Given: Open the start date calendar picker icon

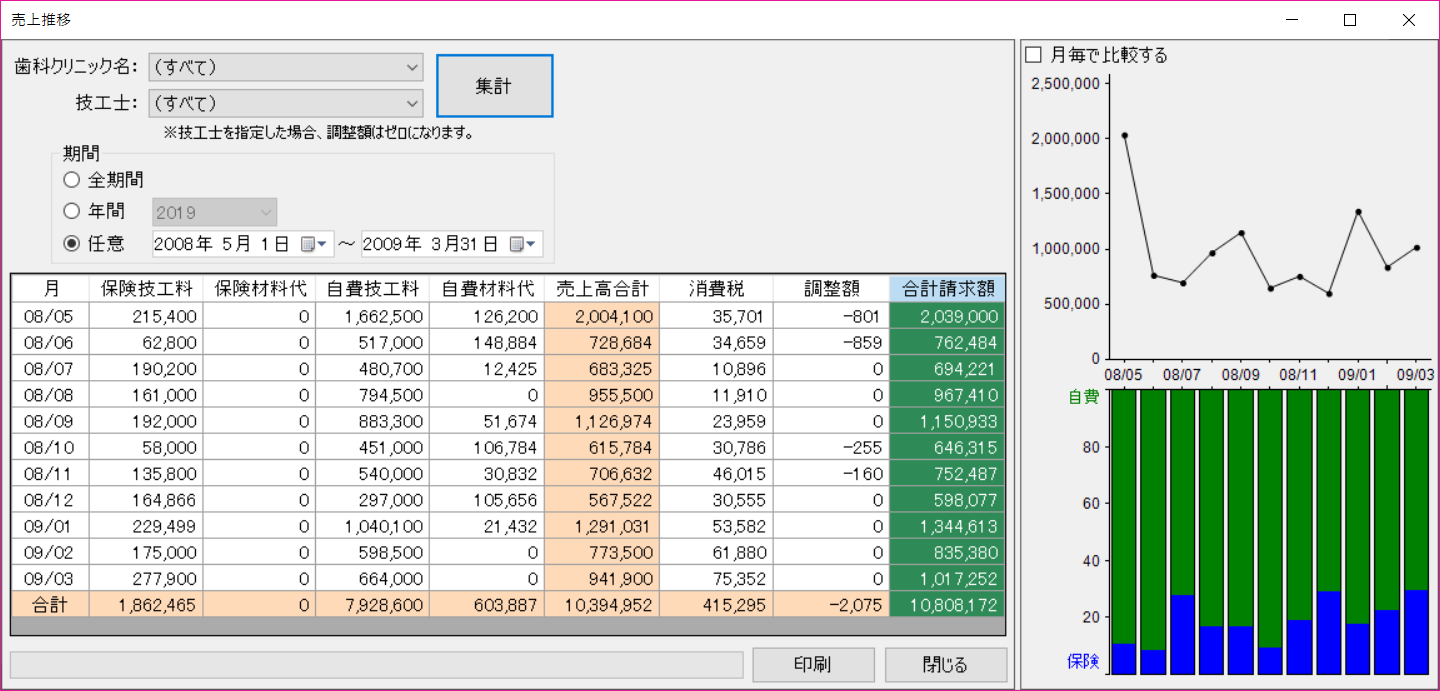Looking at the screenshot, I should [314, 244].
